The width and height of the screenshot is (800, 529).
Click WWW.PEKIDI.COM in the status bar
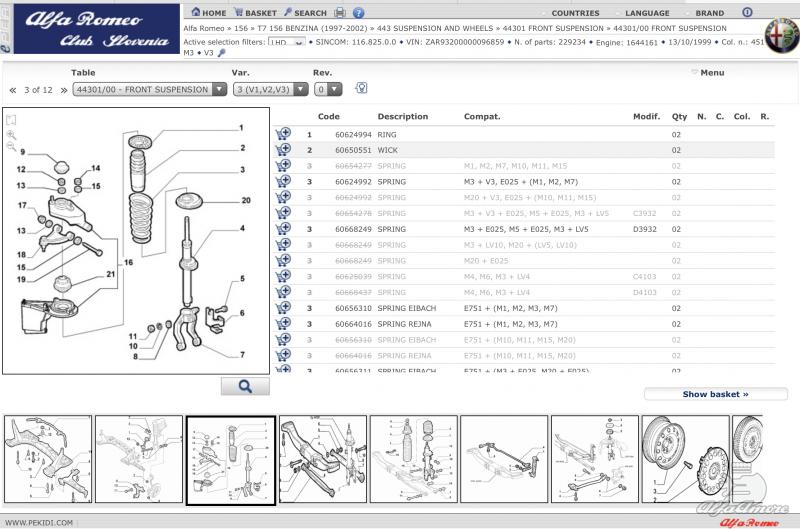[x=39, y=523]
